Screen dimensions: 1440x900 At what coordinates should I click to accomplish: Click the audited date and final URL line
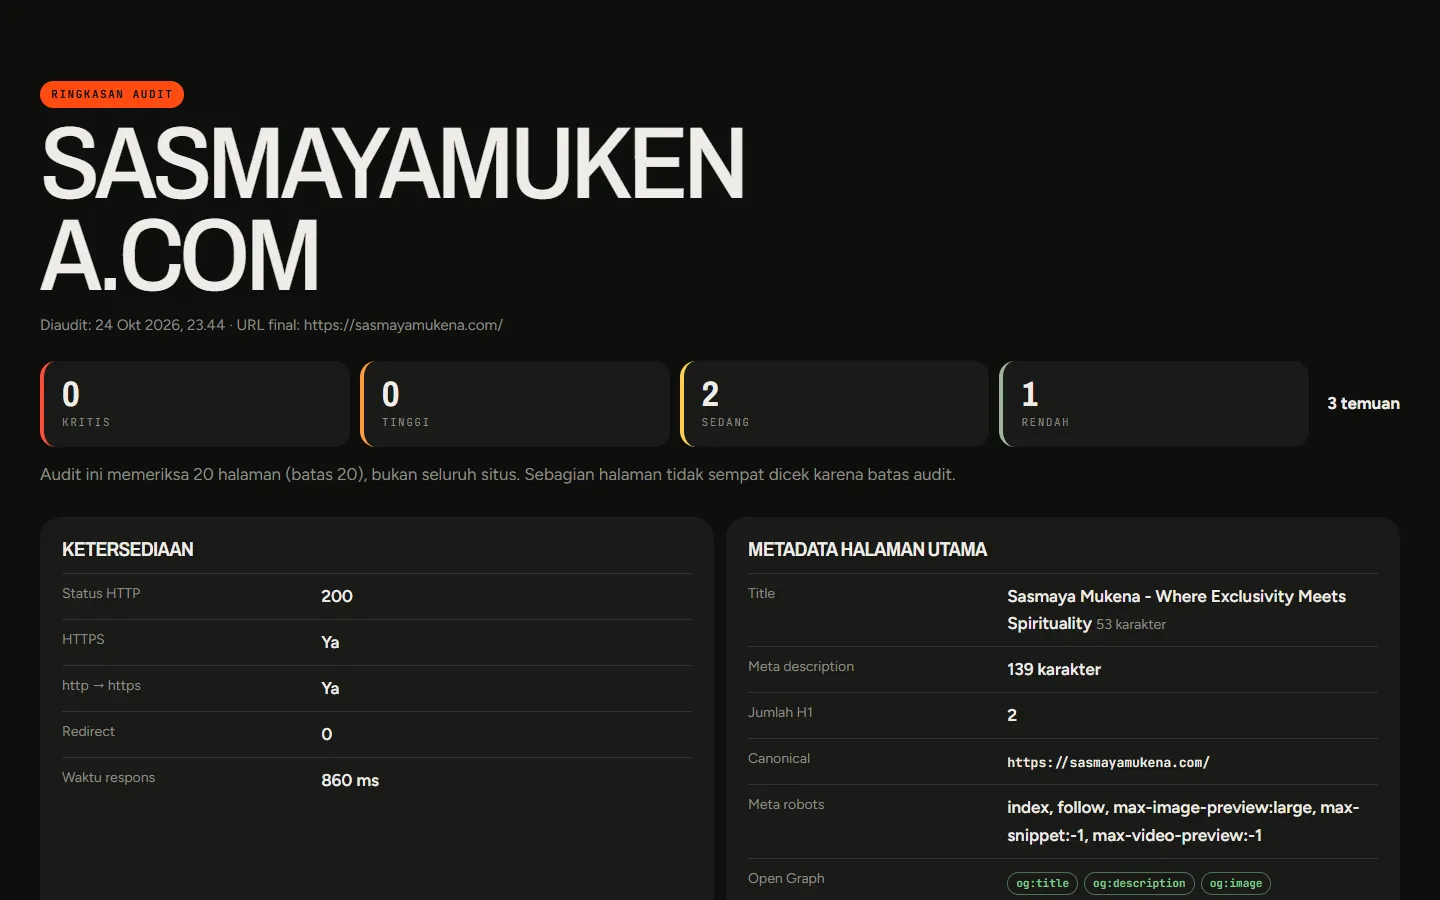pyautogui.click(x=271, y=325)
